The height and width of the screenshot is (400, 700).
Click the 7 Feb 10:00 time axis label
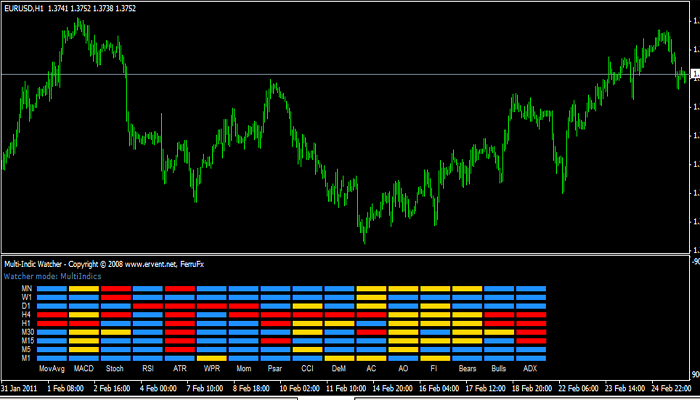click(x=206, y=387)
